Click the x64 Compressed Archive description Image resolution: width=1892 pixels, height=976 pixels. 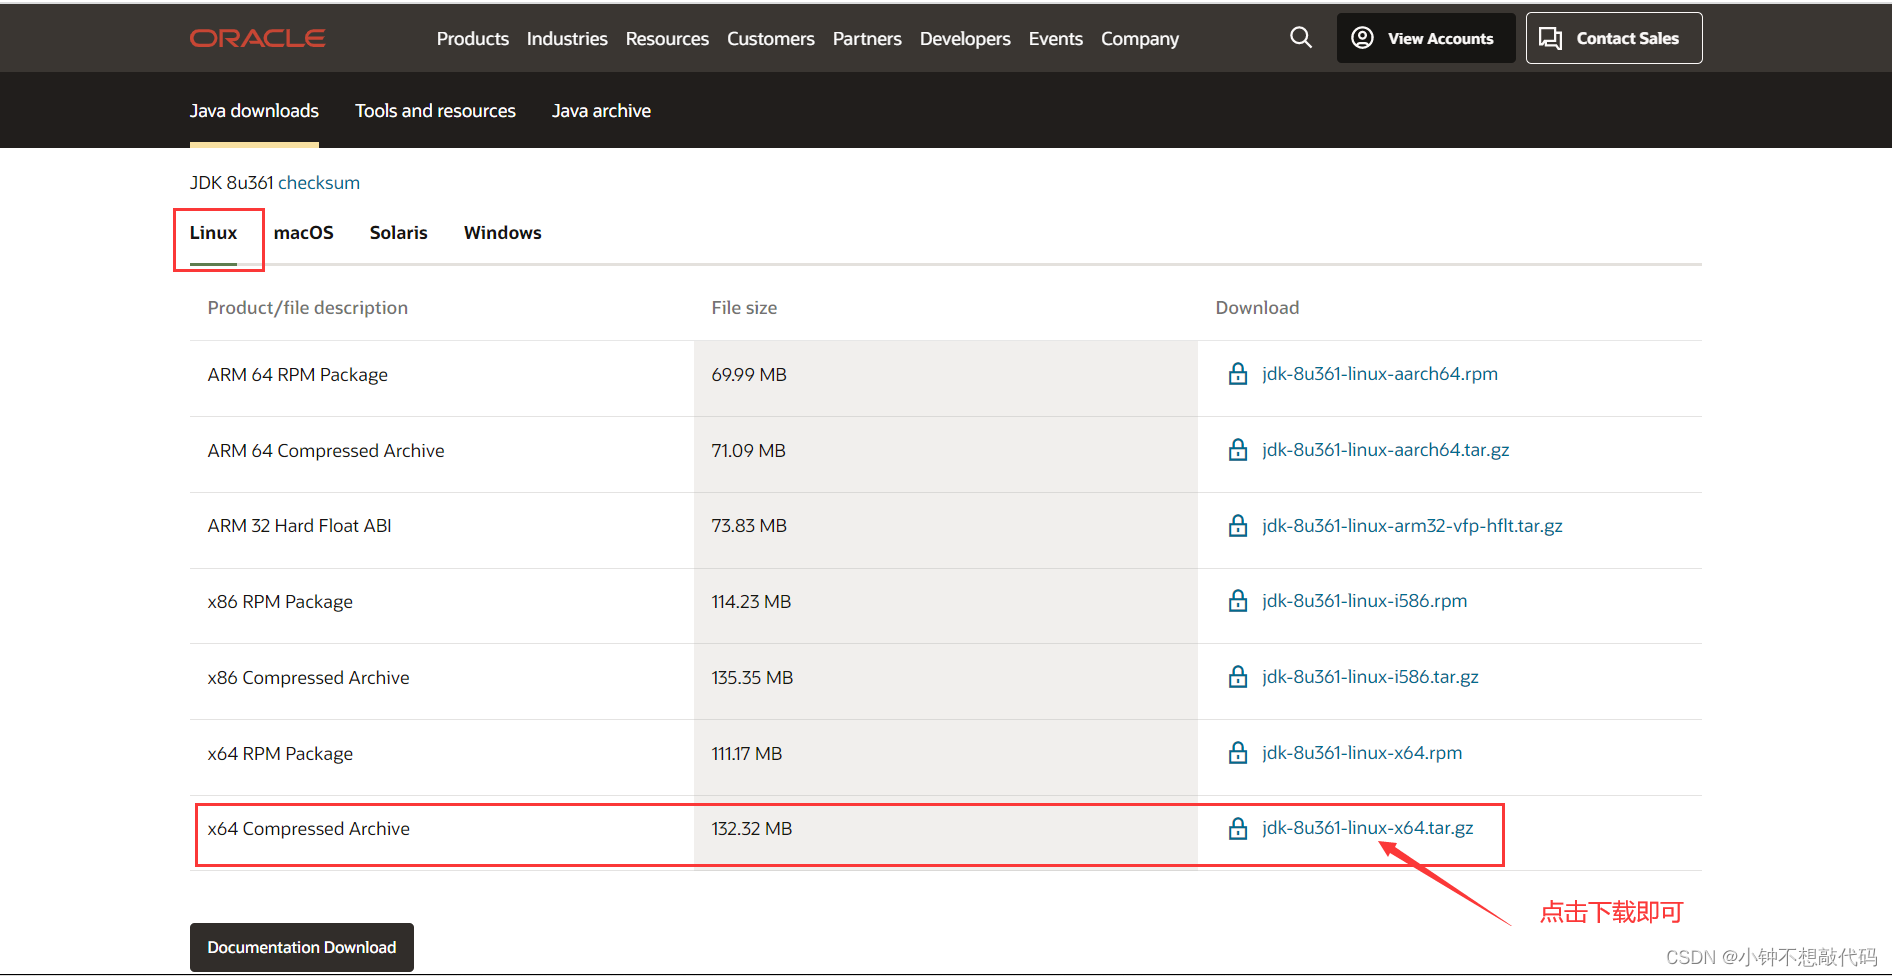click(x=309, y=829)
